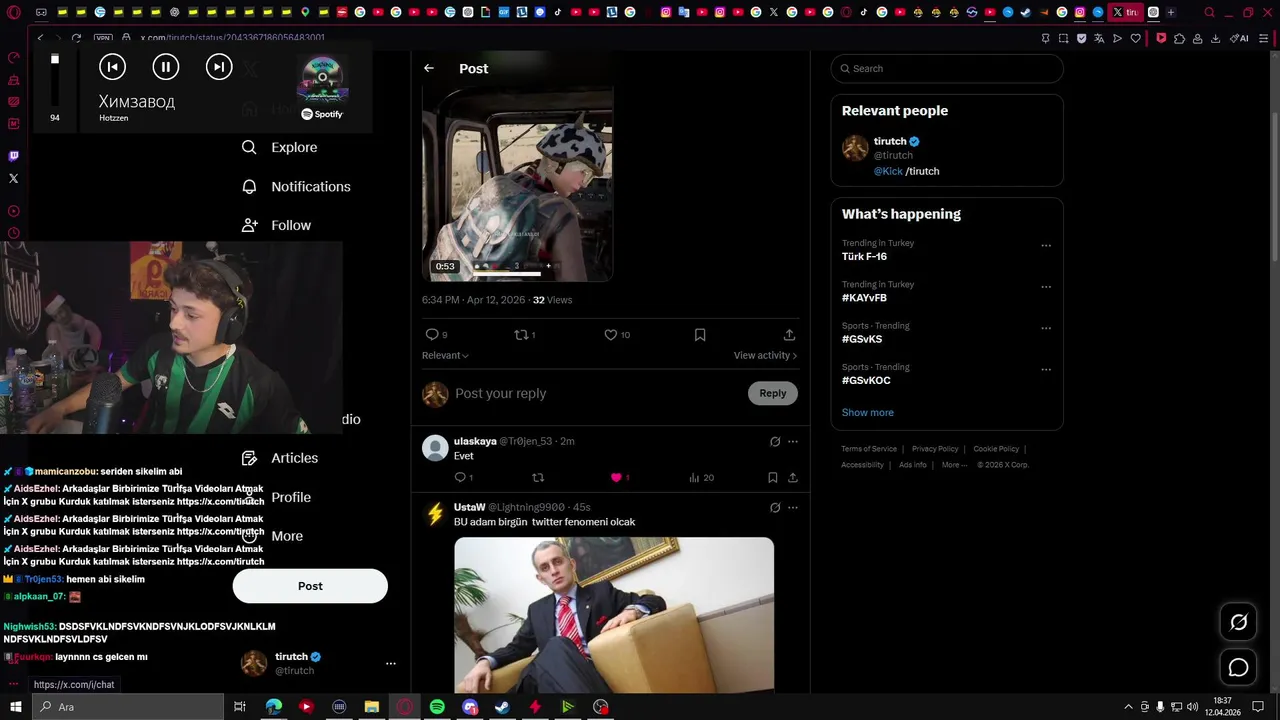Click Show more under What's happening
The height and width of the screenshot is (720, 1280).
coord(868,412)
